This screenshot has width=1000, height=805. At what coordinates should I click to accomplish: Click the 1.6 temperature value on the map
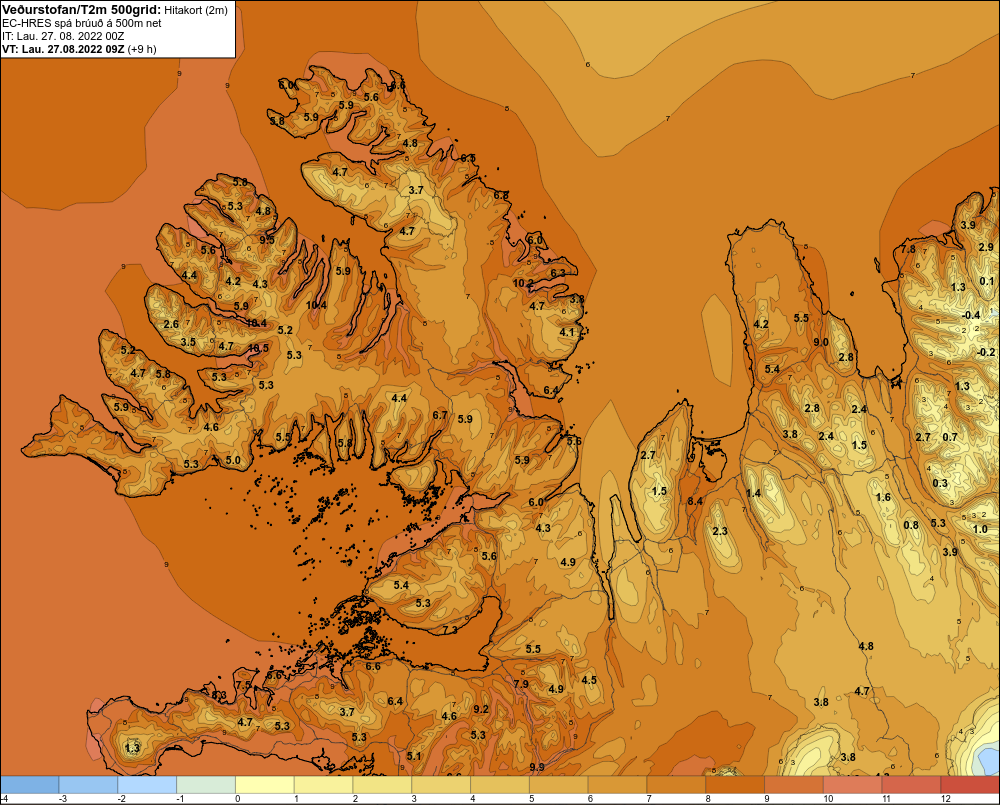coord(883,498)
